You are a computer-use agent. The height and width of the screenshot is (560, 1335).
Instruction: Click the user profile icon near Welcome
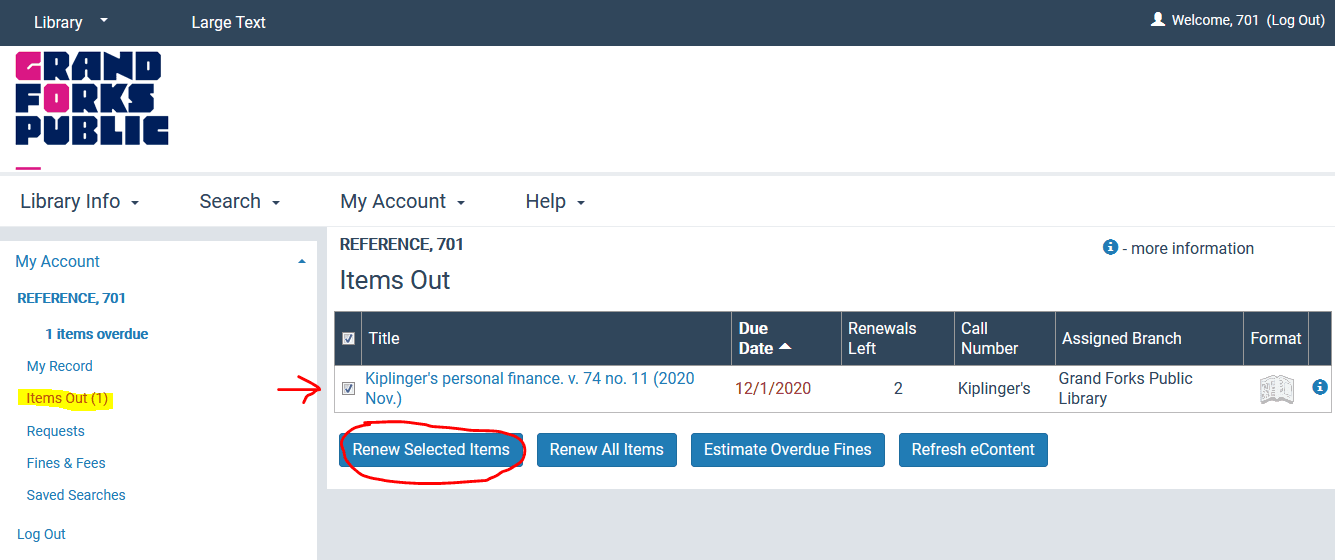[1158, 20]
